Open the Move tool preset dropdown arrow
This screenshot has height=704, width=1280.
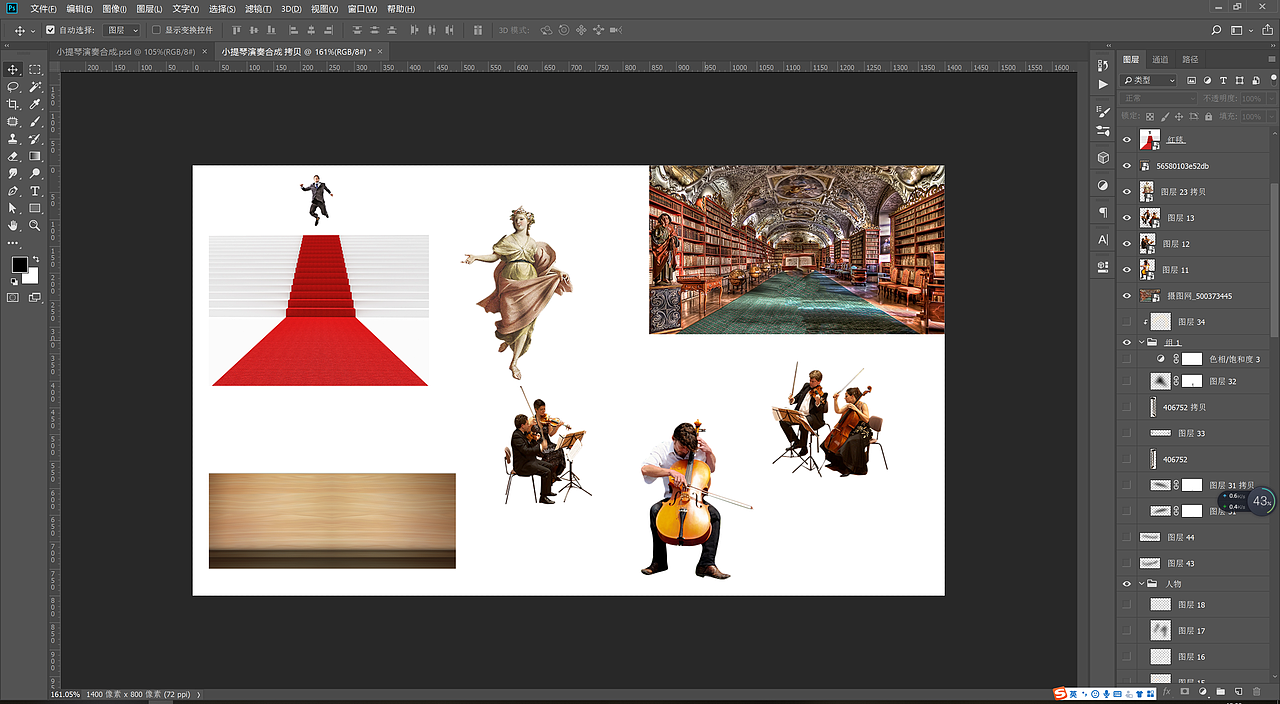[32, 30]
